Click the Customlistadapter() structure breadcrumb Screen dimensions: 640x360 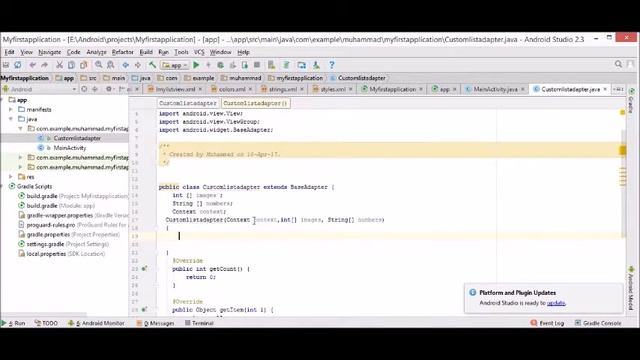coord(256,103)
